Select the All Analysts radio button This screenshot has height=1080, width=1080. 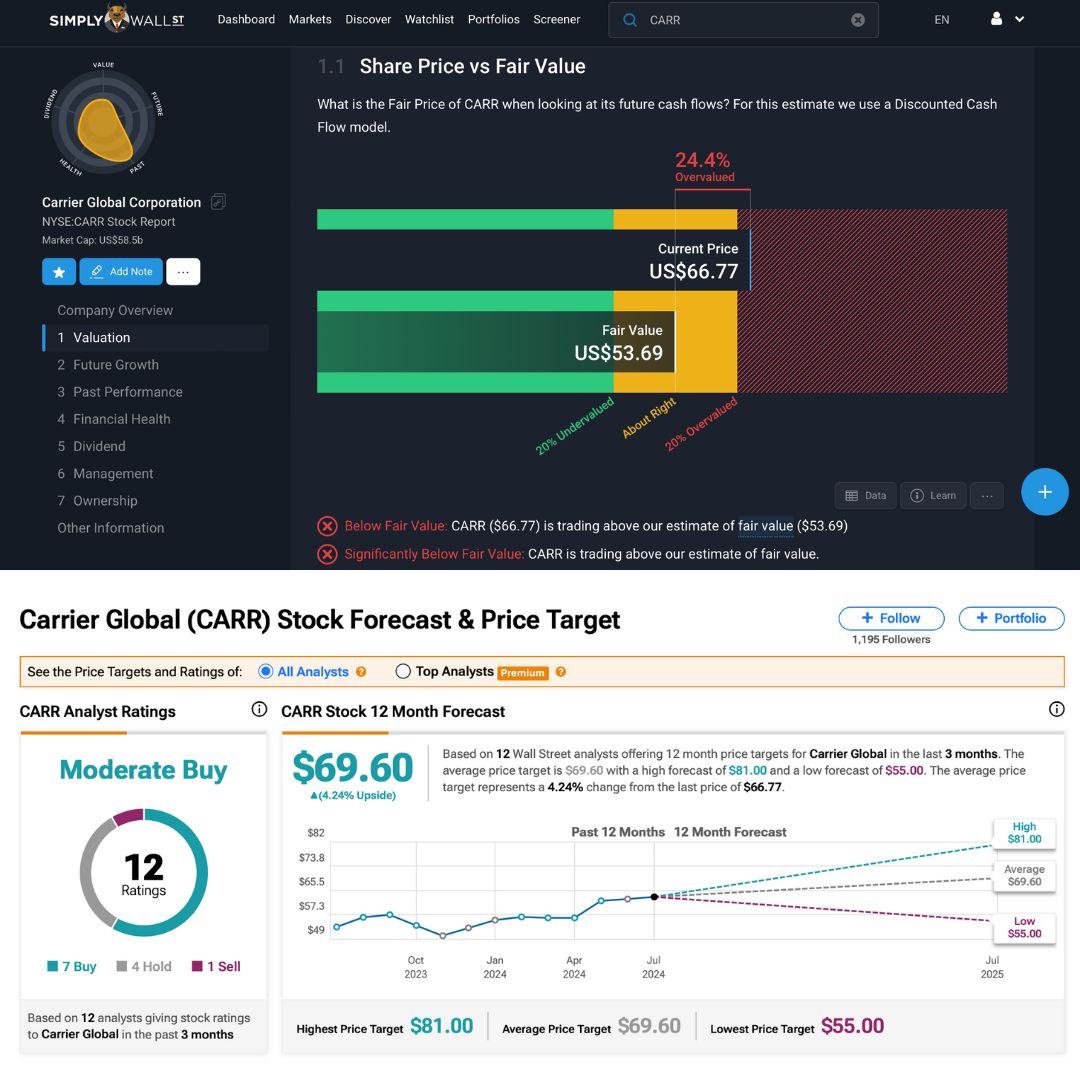pos(265,671)
